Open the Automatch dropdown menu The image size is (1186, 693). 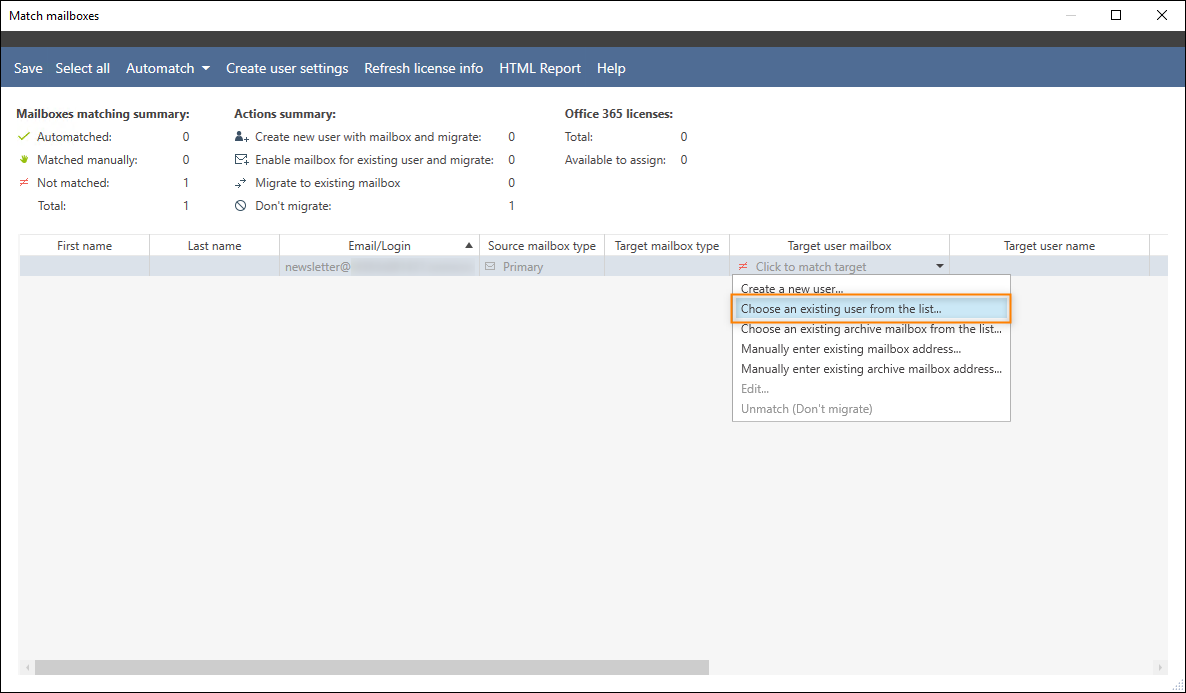[x=168, y=68]
